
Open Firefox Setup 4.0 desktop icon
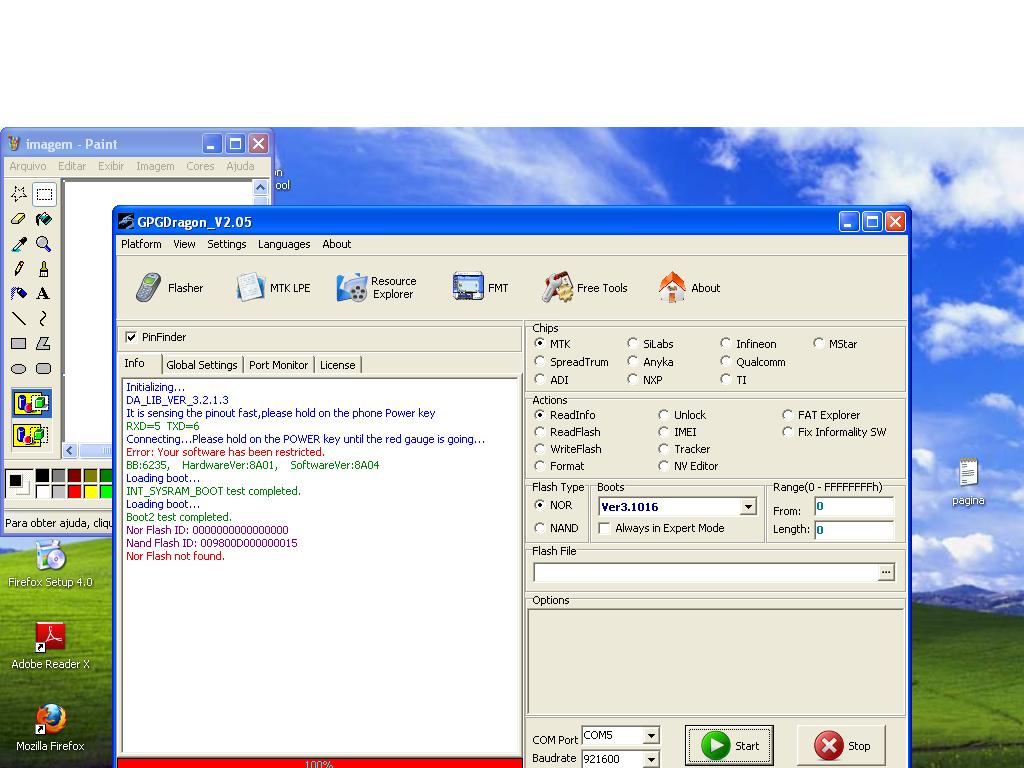coord(50,564)
